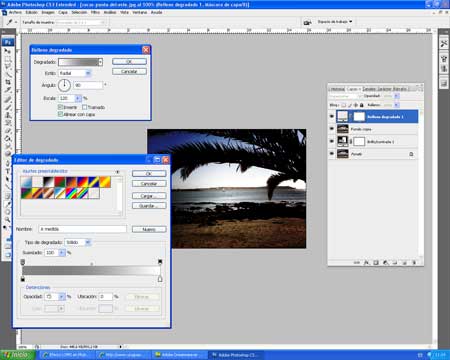
Task: Click the Go to Bridge icon
Action: 307,22
